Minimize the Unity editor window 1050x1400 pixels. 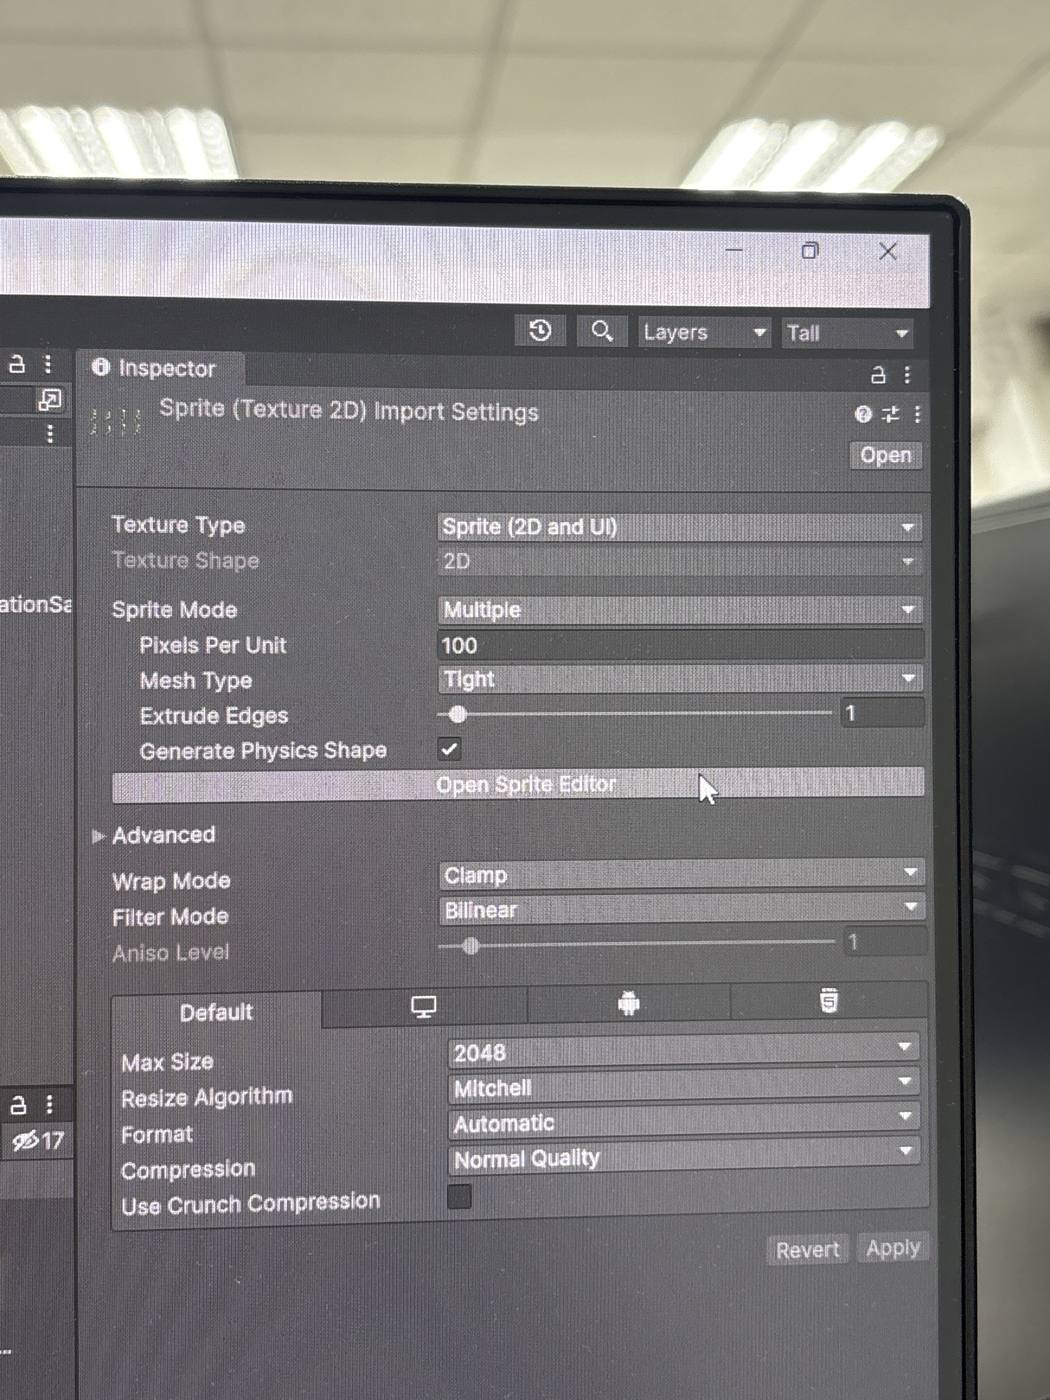click(734, 249)
